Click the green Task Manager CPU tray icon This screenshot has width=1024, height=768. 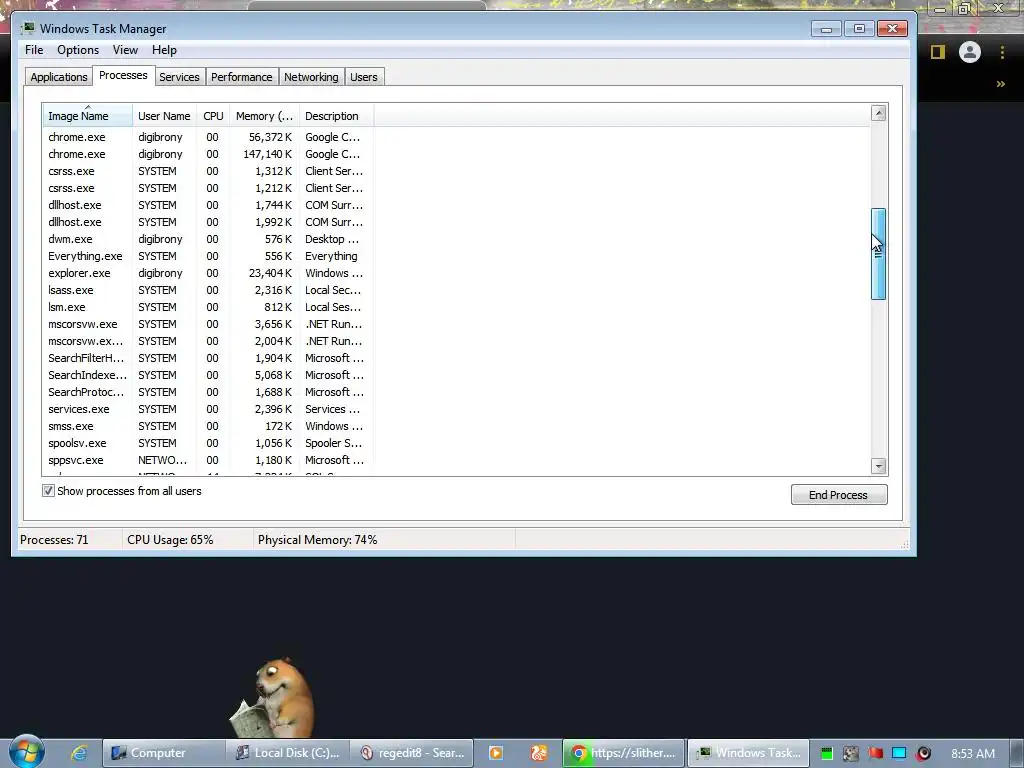(827, 754)
